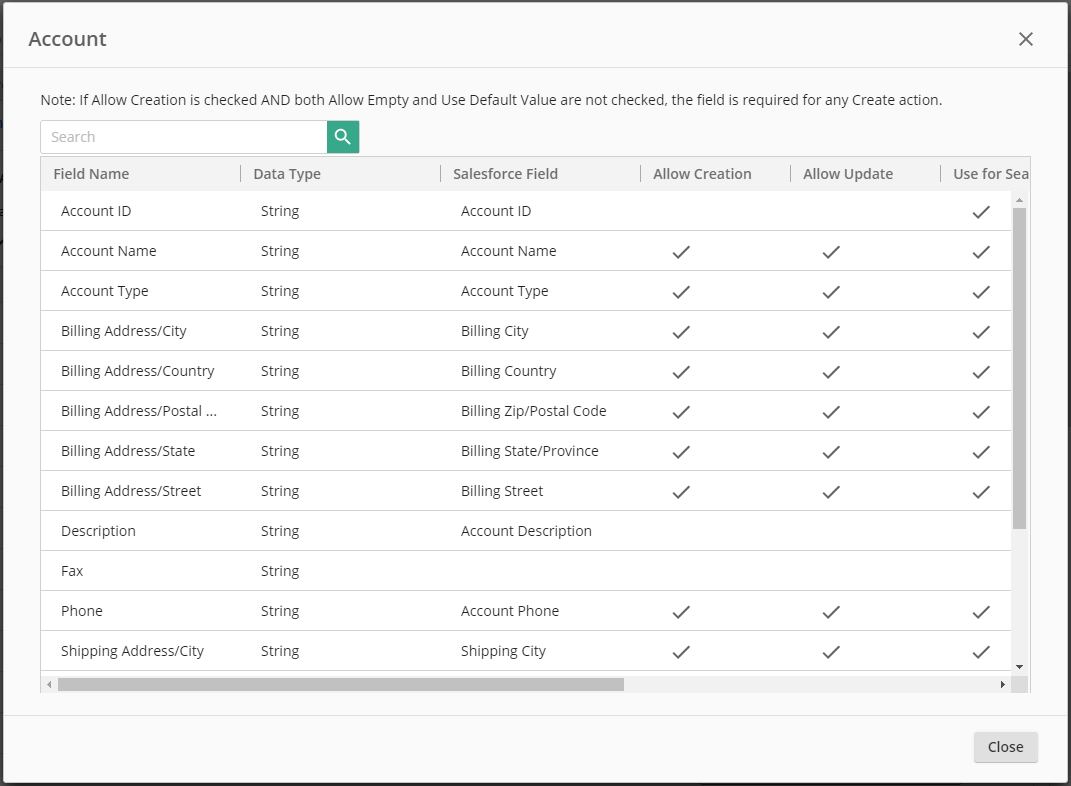Click the Salesforce Field column header
Screen dimensions: 1071x786
505,174
